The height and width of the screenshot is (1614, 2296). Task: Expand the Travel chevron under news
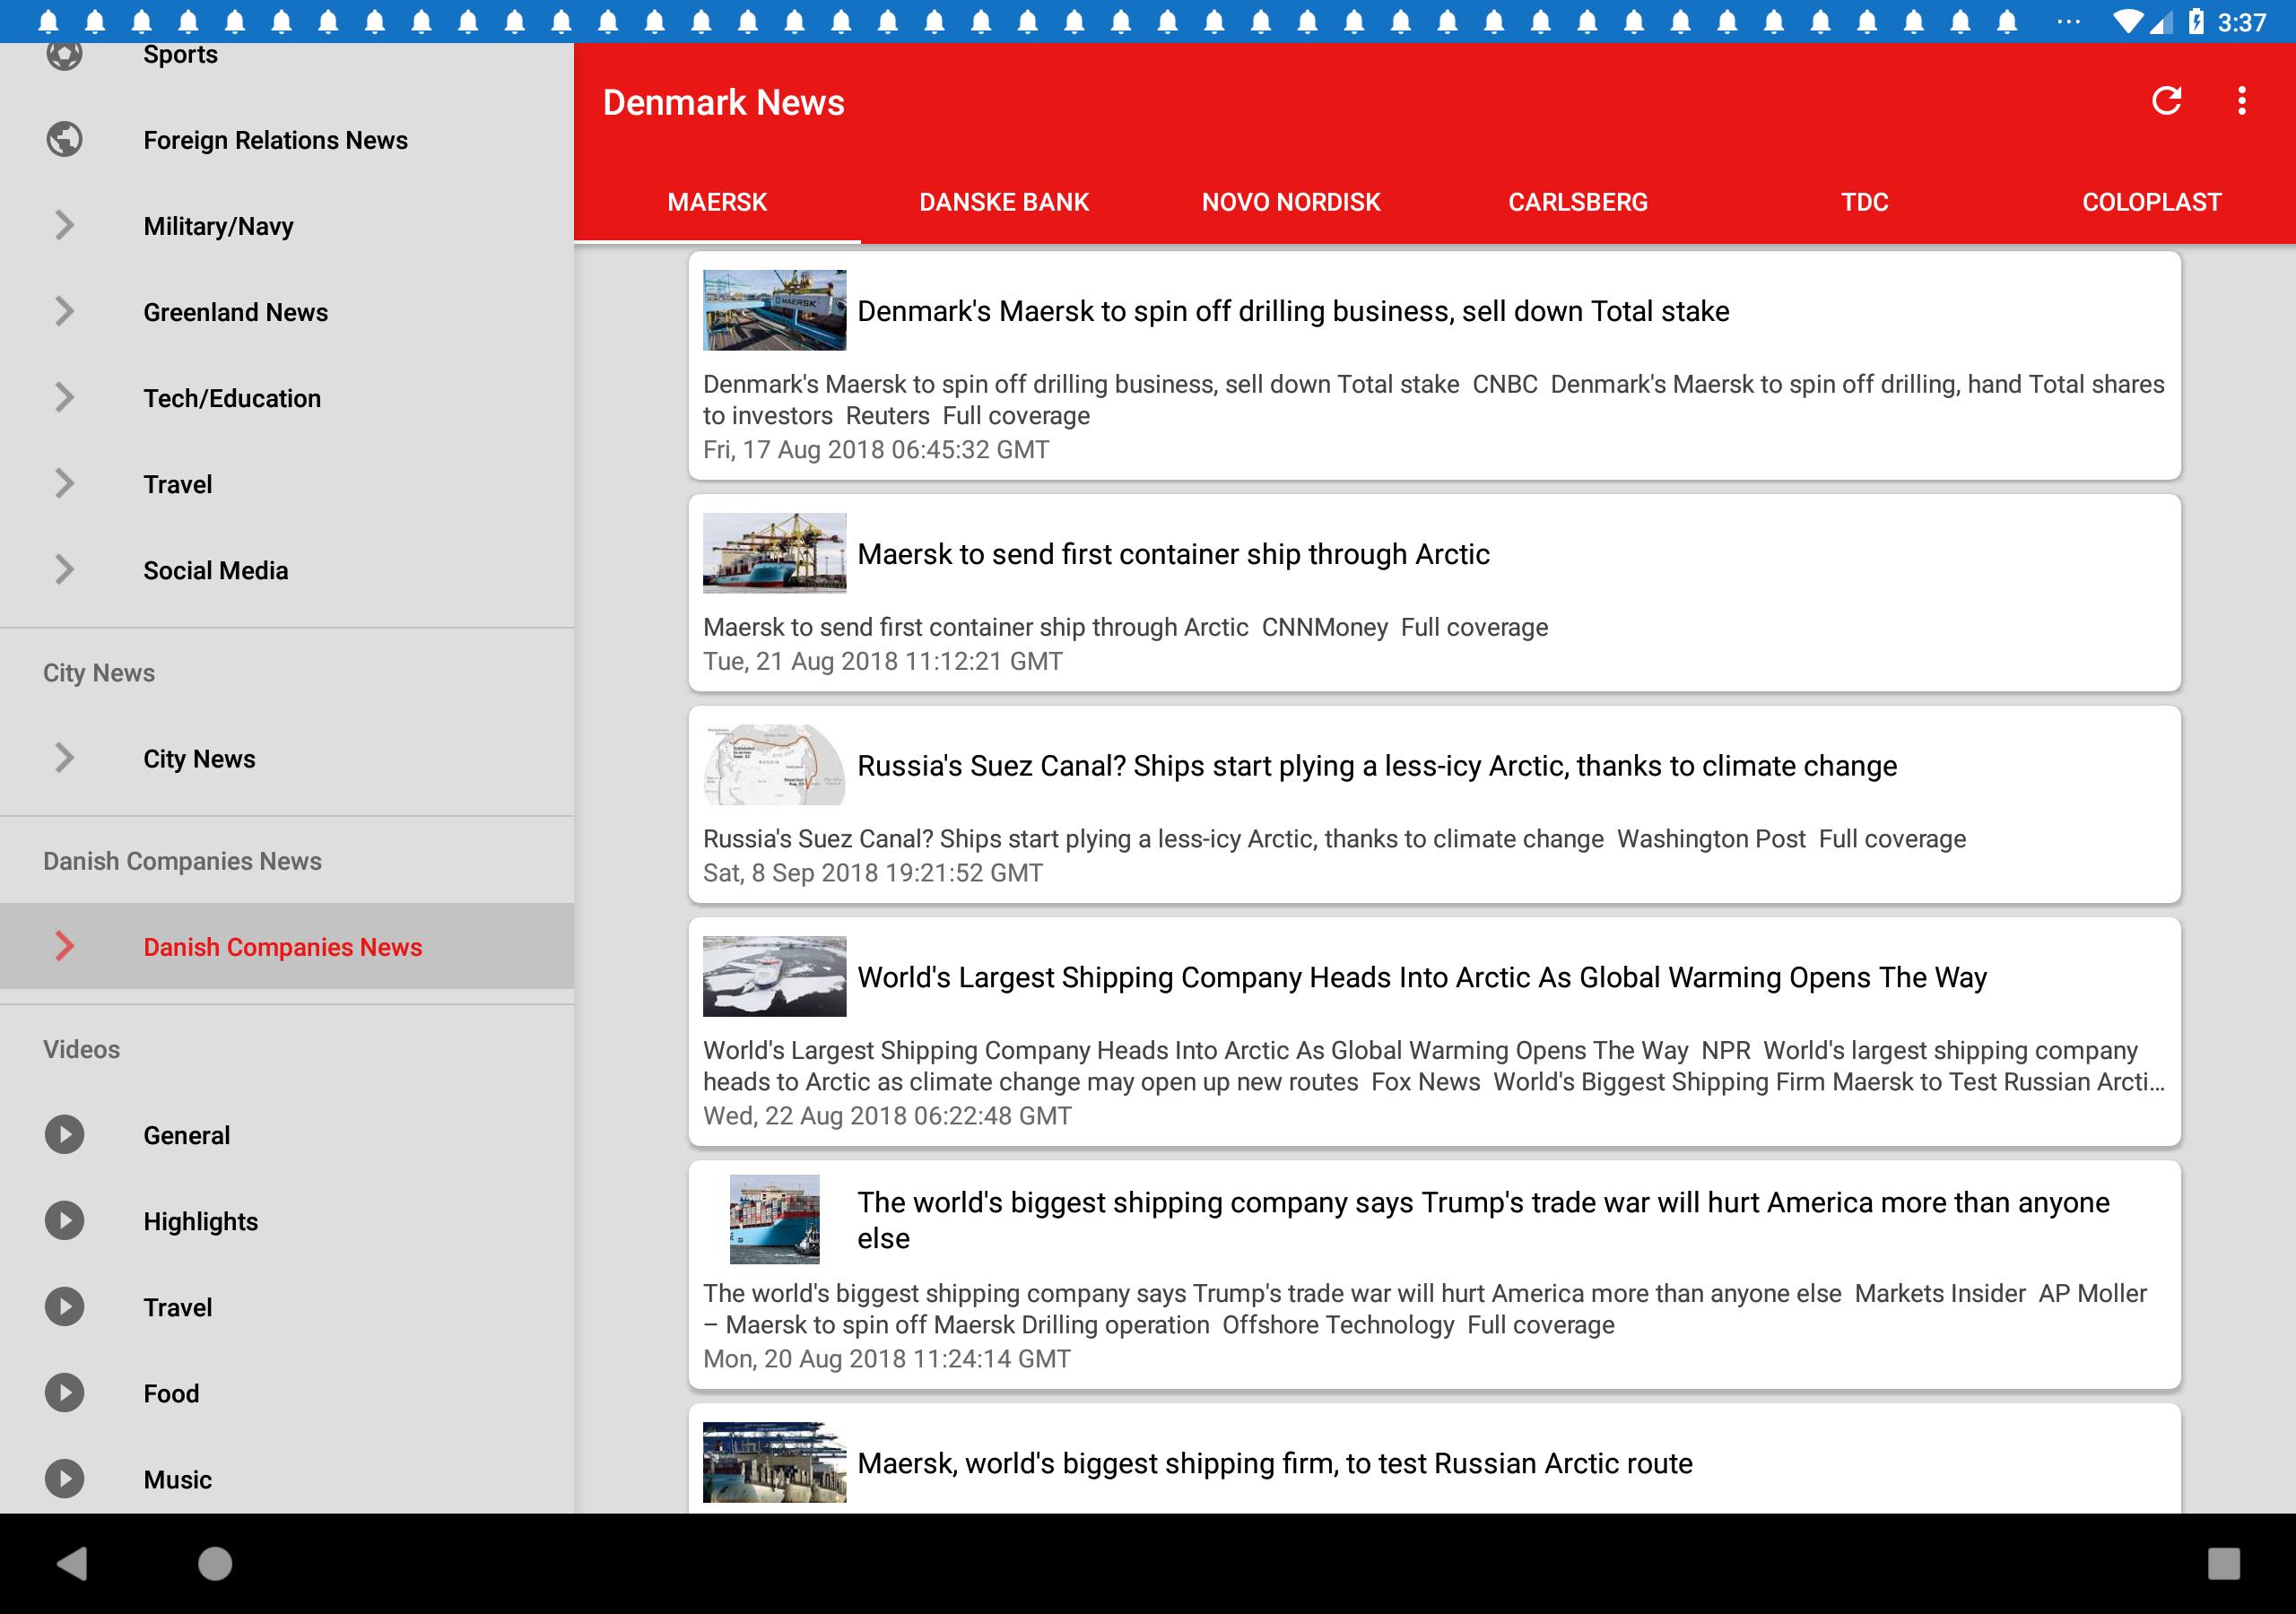pyautogui.click(x=65, y=483)
